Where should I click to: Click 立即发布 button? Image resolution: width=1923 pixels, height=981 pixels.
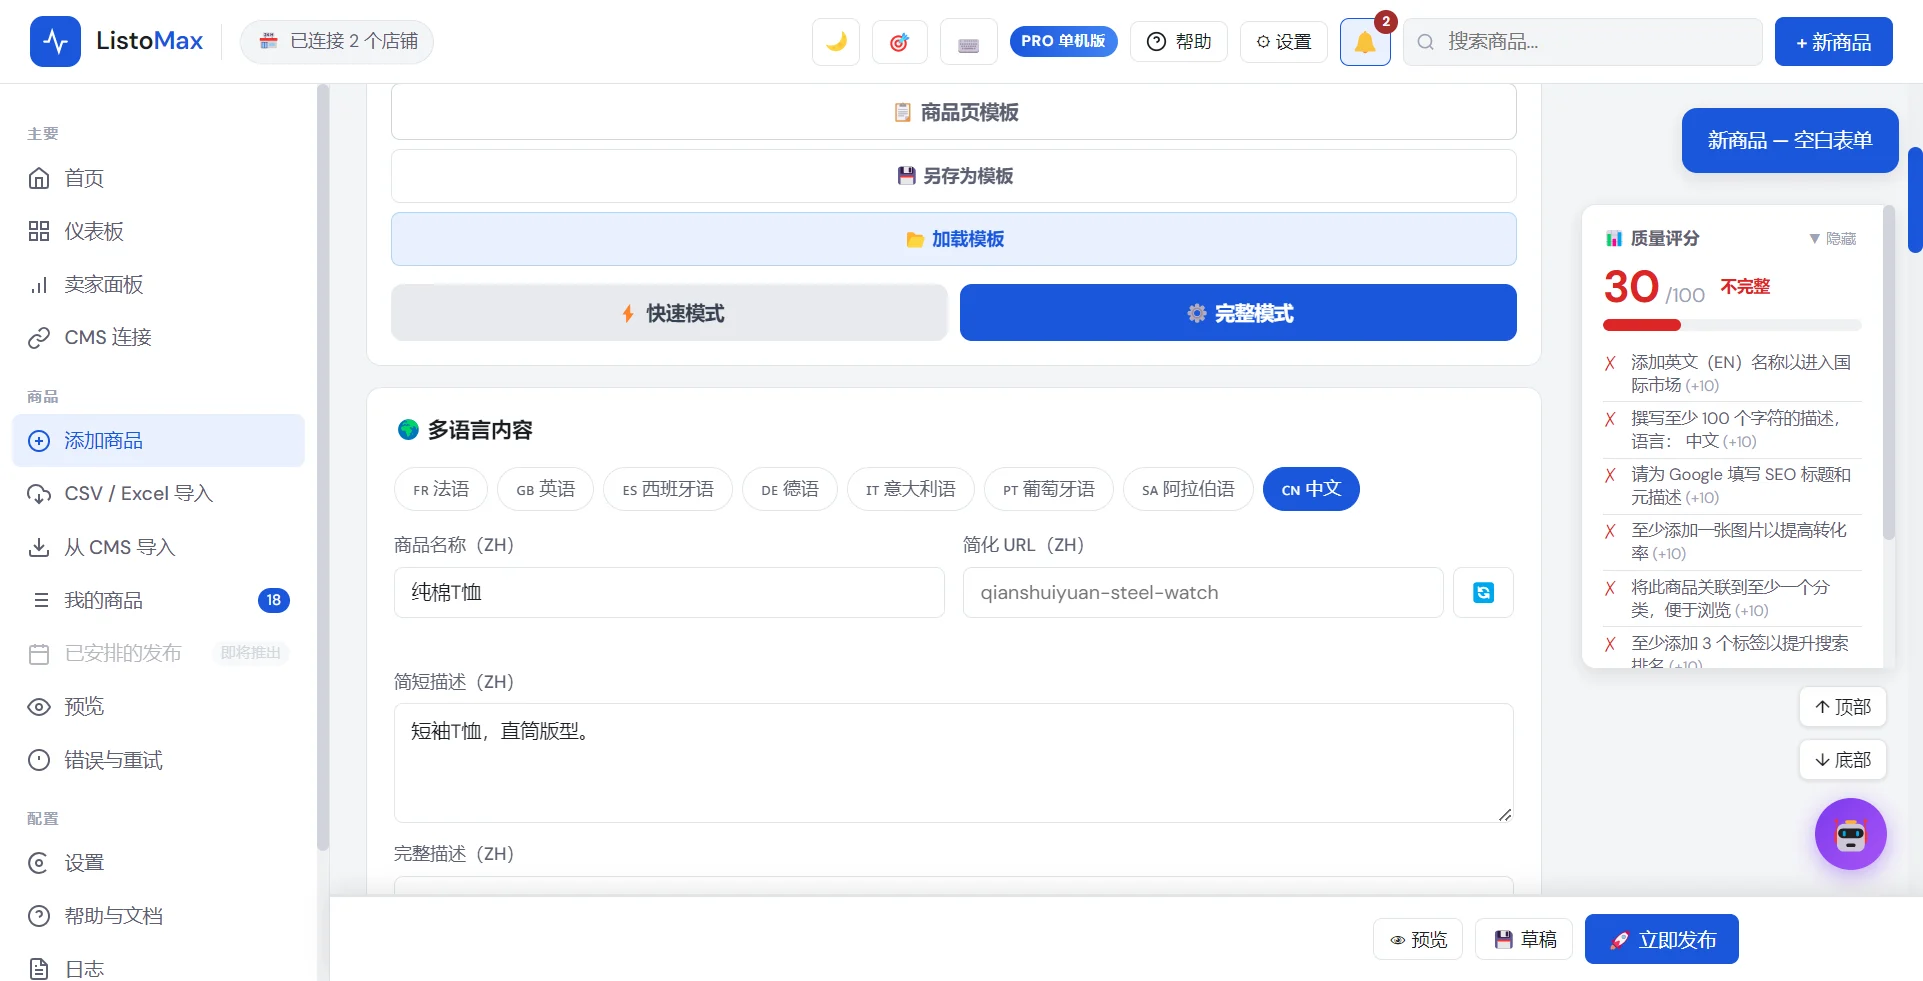pos(1662,939)
